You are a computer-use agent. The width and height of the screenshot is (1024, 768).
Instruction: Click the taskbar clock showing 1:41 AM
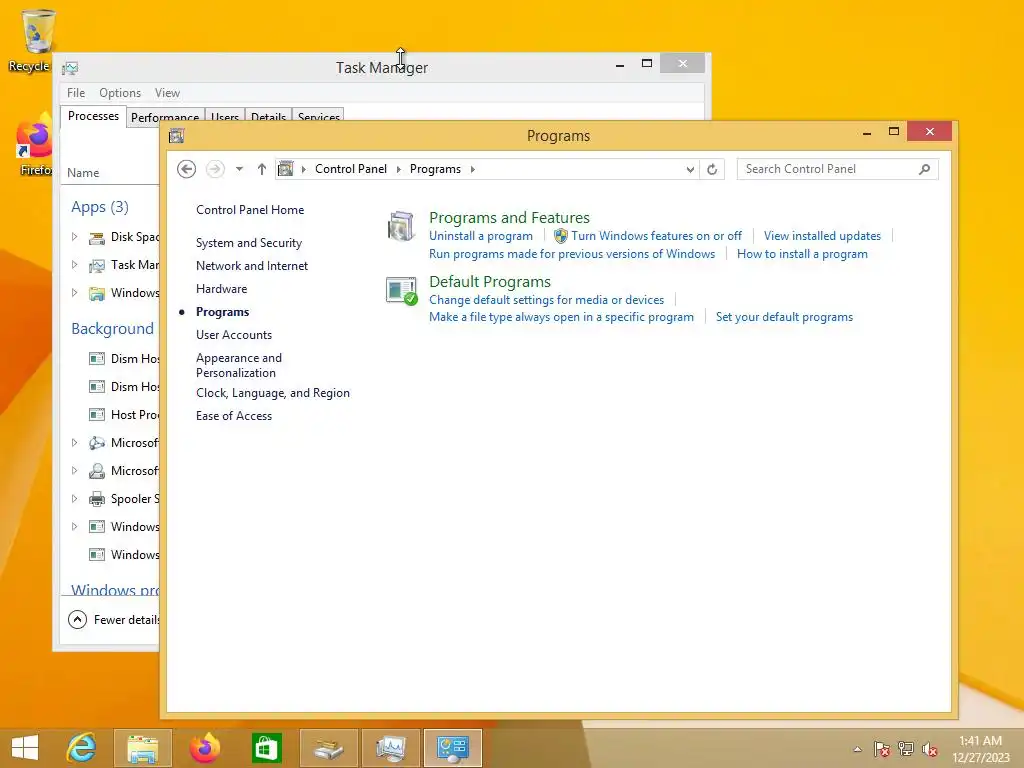980,749
